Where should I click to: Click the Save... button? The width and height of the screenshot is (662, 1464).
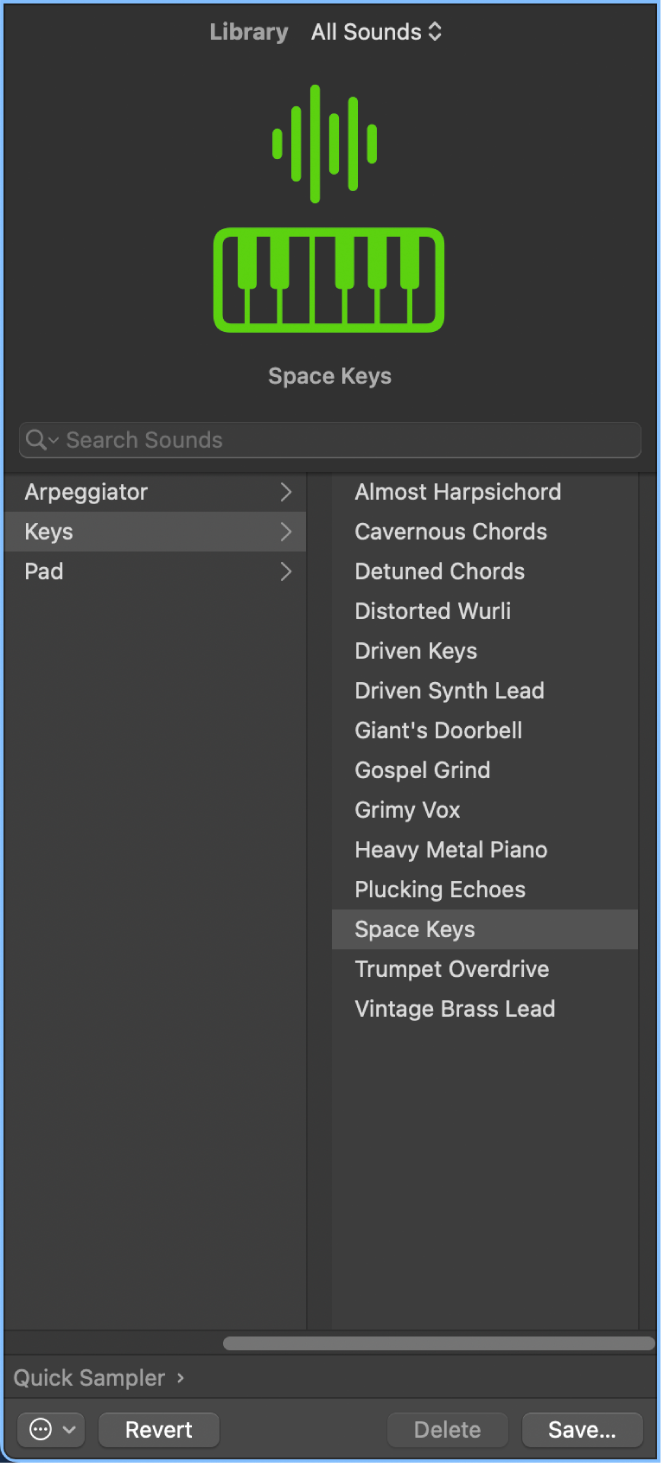(582, 1429)
